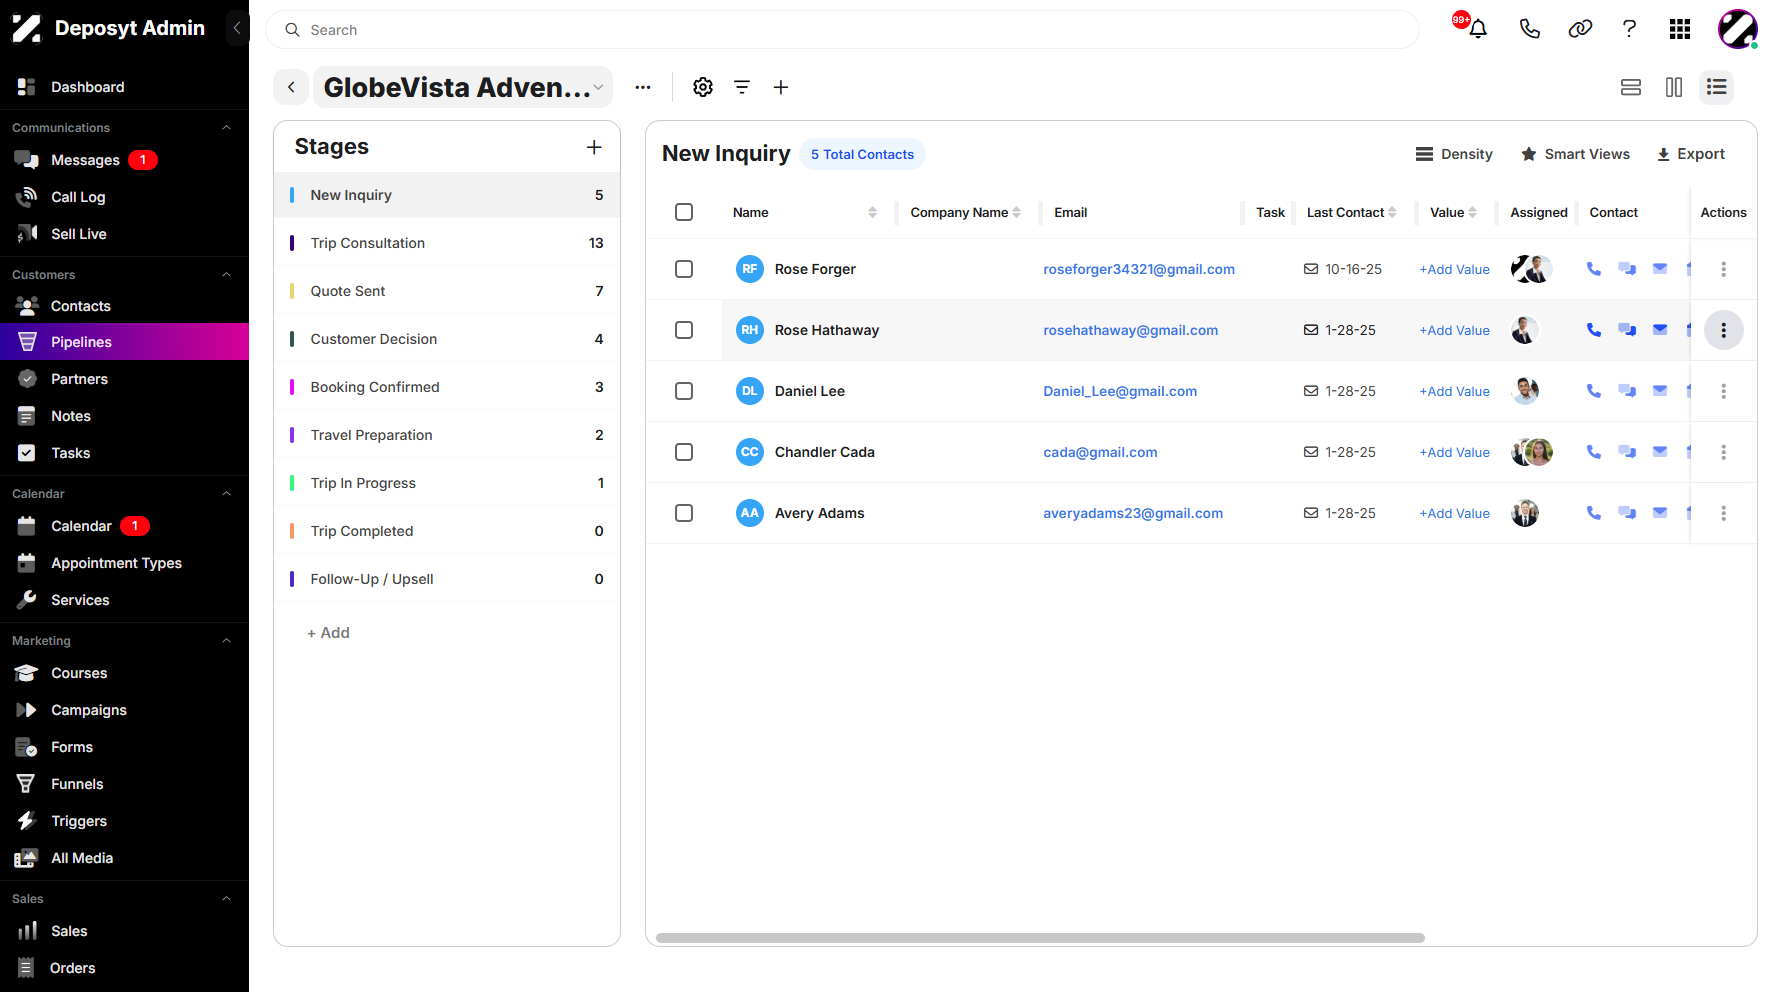Sort by the Name column arrows

pyautogui.click(x=872, y=212)
